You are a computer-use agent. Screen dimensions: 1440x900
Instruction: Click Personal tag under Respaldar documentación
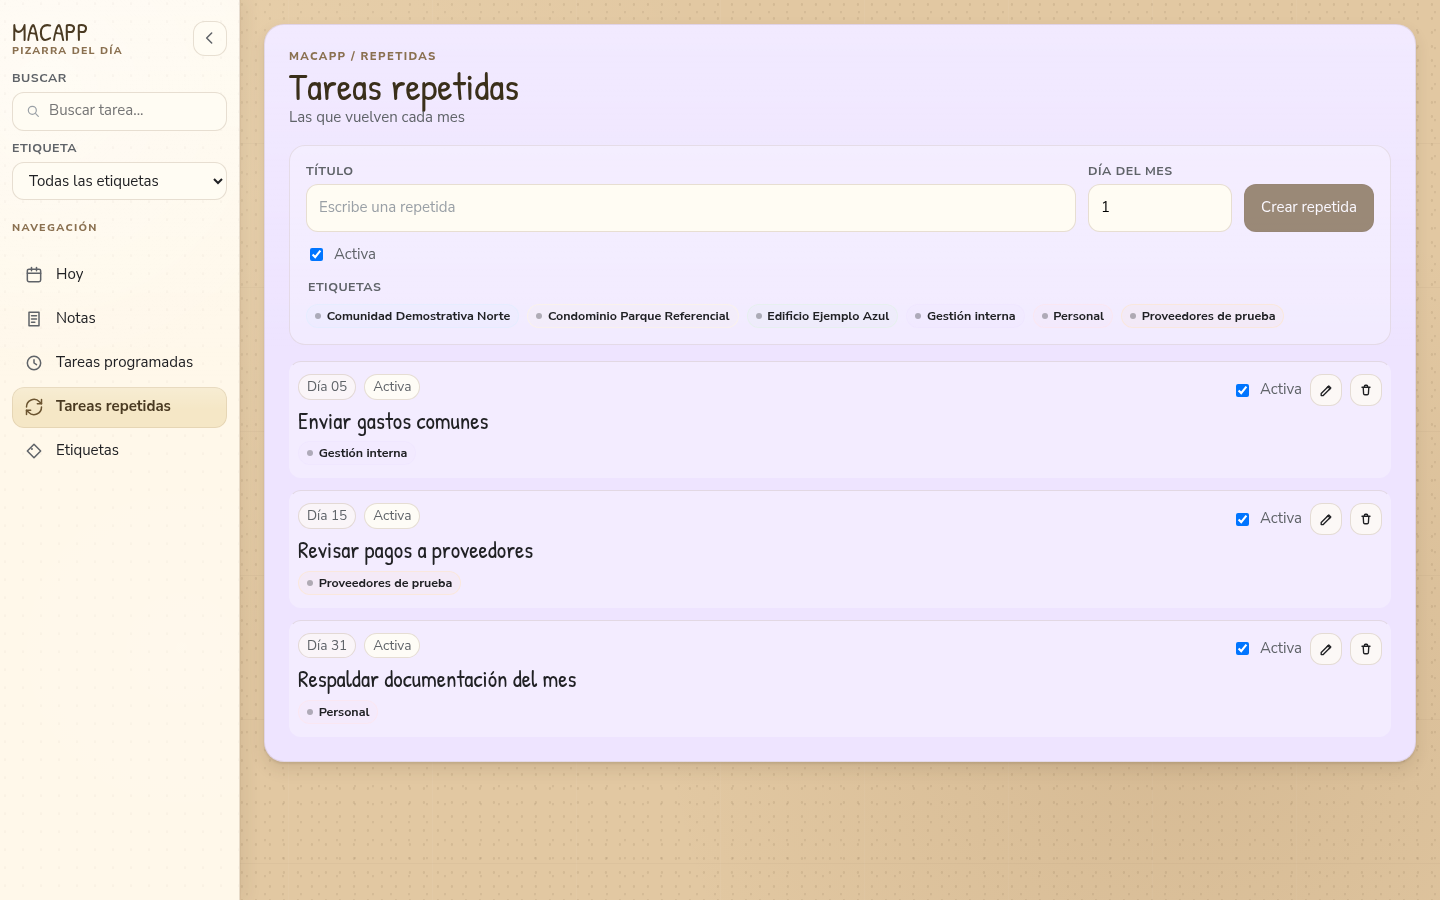(338, 712)
